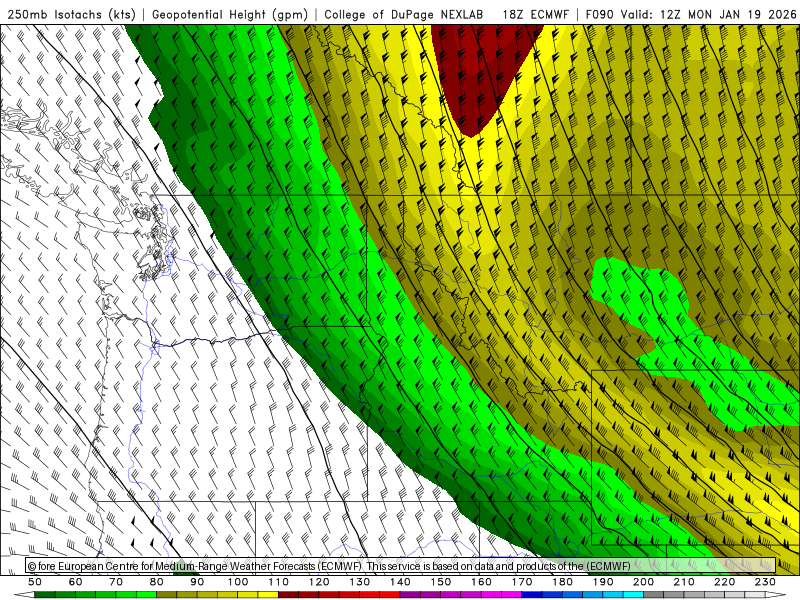Click the 230 value on the legend scale
The height and width of the screenshot is (600, 800).
(765, 582)
